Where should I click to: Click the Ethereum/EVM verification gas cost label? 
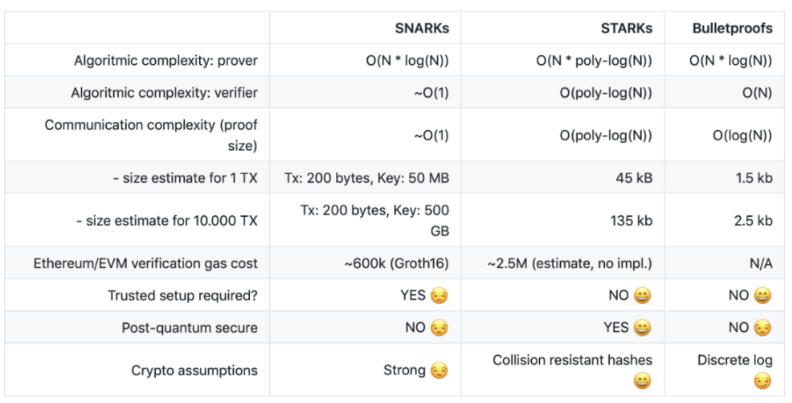(x=145, y=264)
